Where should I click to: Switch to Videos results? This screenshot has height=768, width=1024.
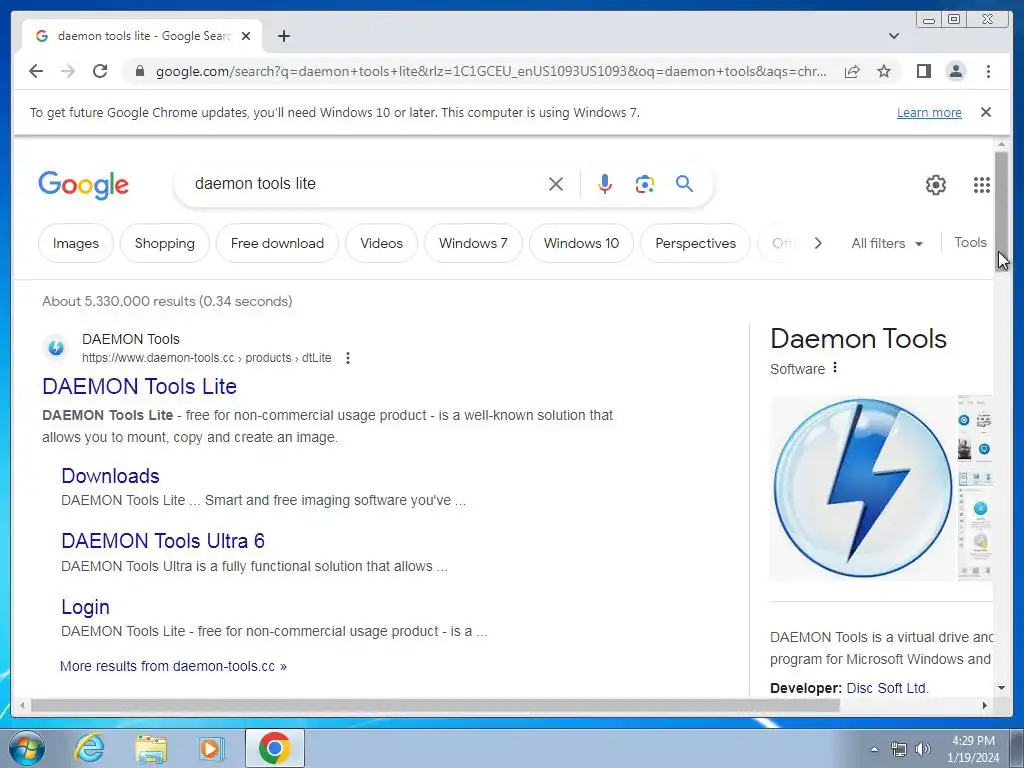[381, 243]
